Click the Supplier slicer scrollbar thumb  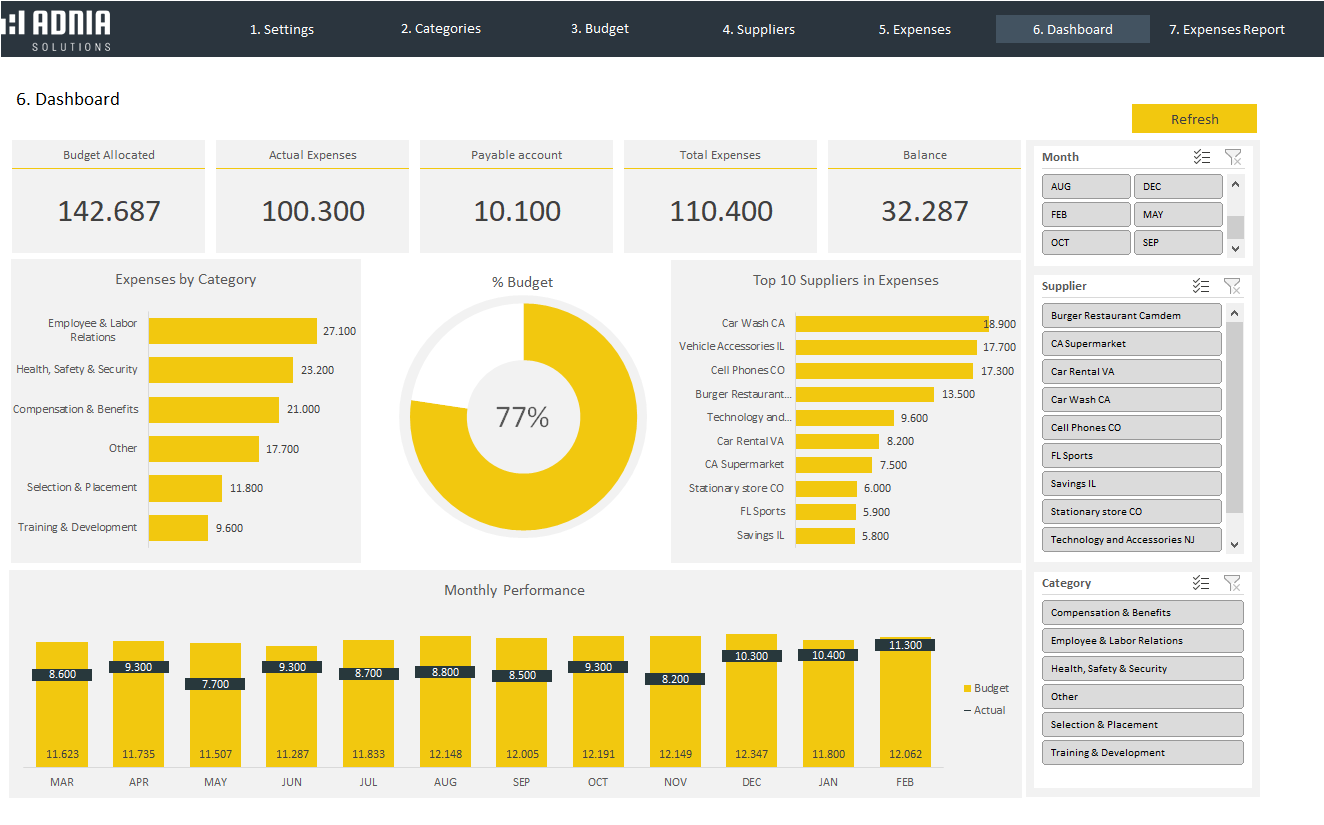[x=1235, y=415]
